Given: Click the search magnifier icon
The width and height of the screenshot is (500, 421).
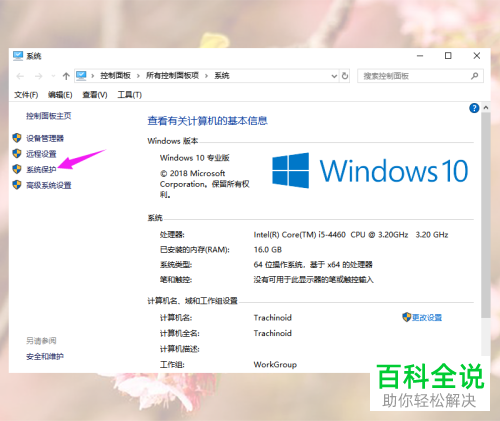Looking at the screenshot, I should coord(474,76).
